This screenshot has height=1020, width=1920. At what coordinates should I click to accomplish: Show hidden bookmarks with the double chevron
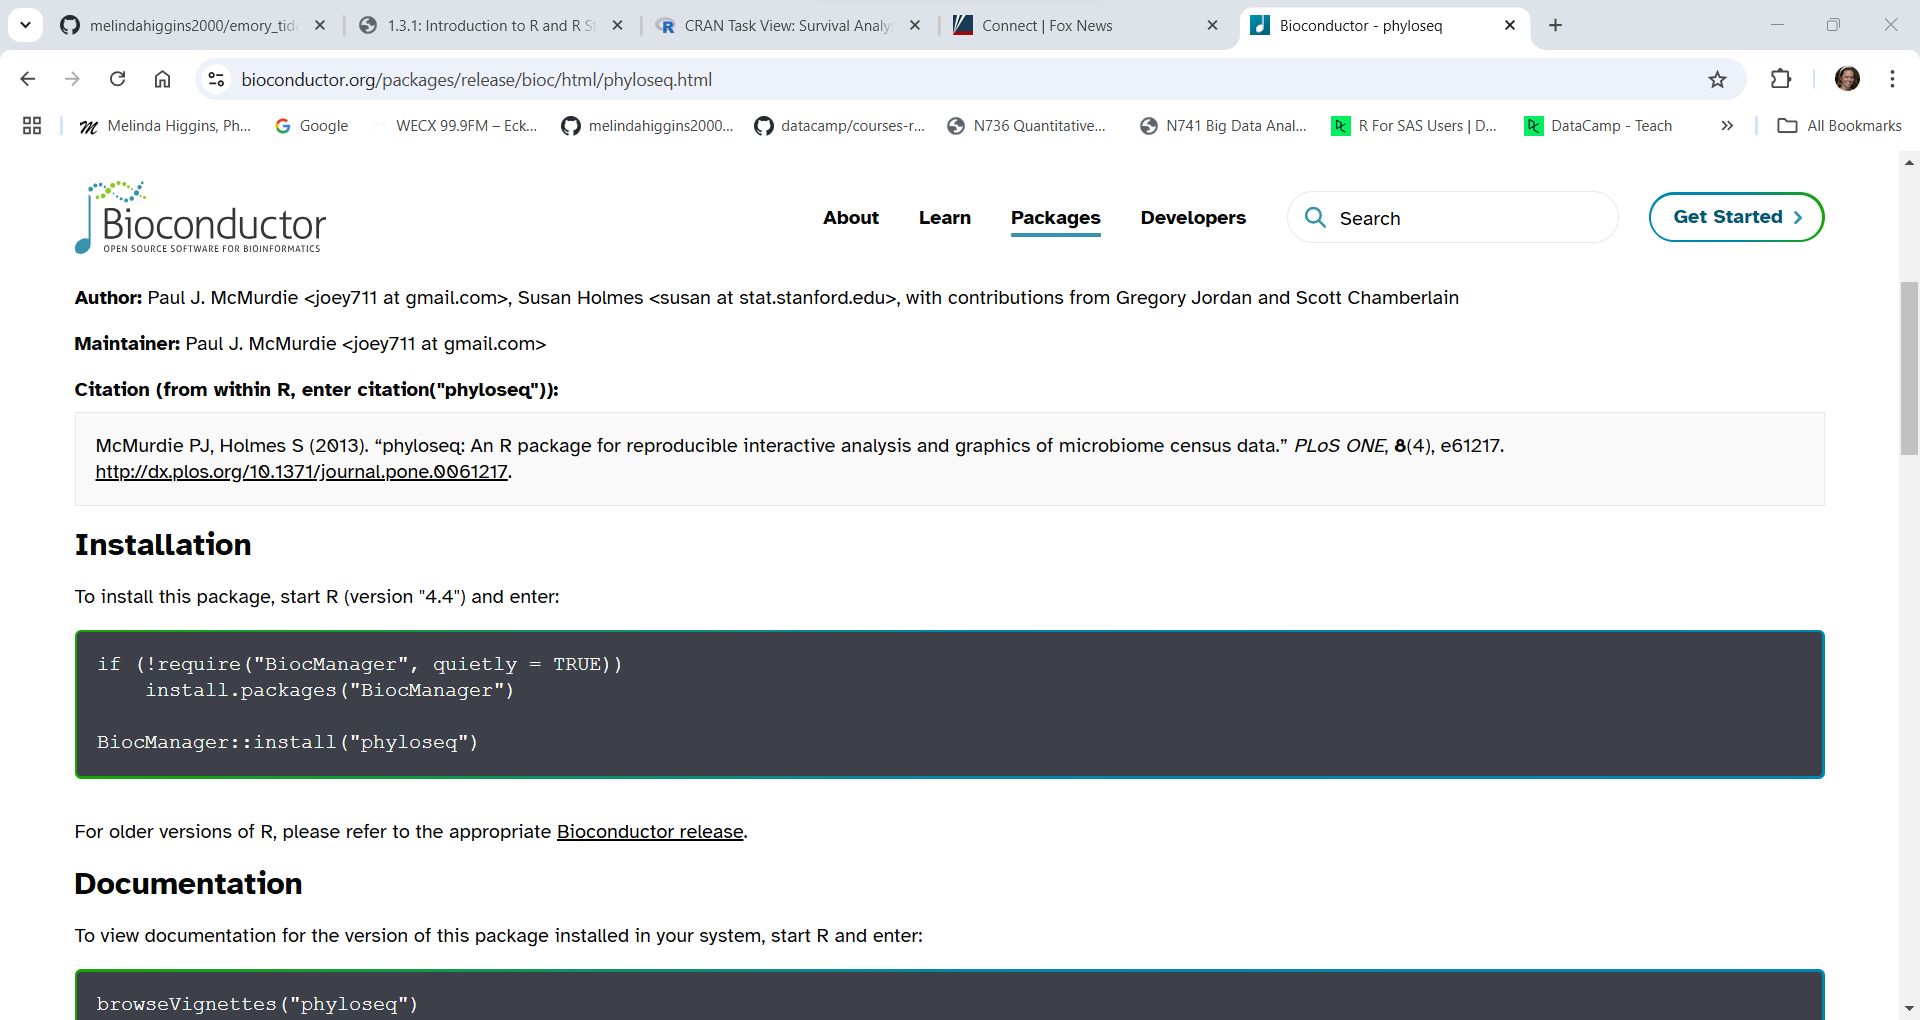pos(1727,126)
